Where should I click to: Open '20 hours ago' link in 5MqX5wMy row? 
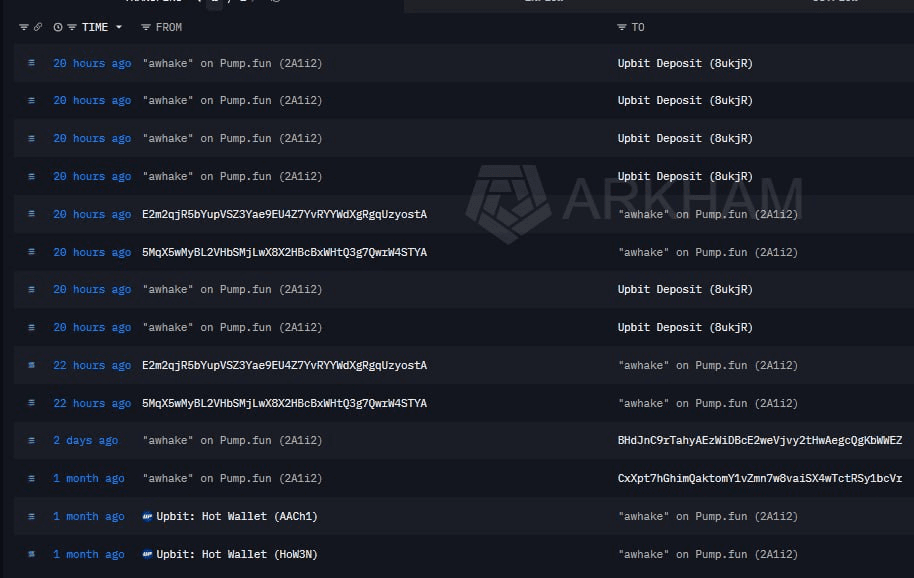92,252
